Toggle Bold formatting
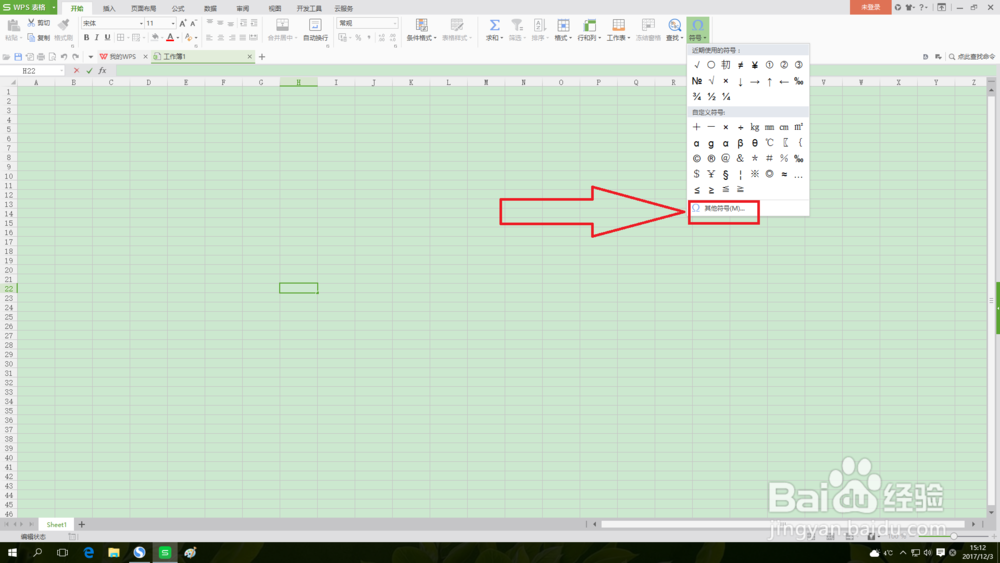 coord(86,38)
